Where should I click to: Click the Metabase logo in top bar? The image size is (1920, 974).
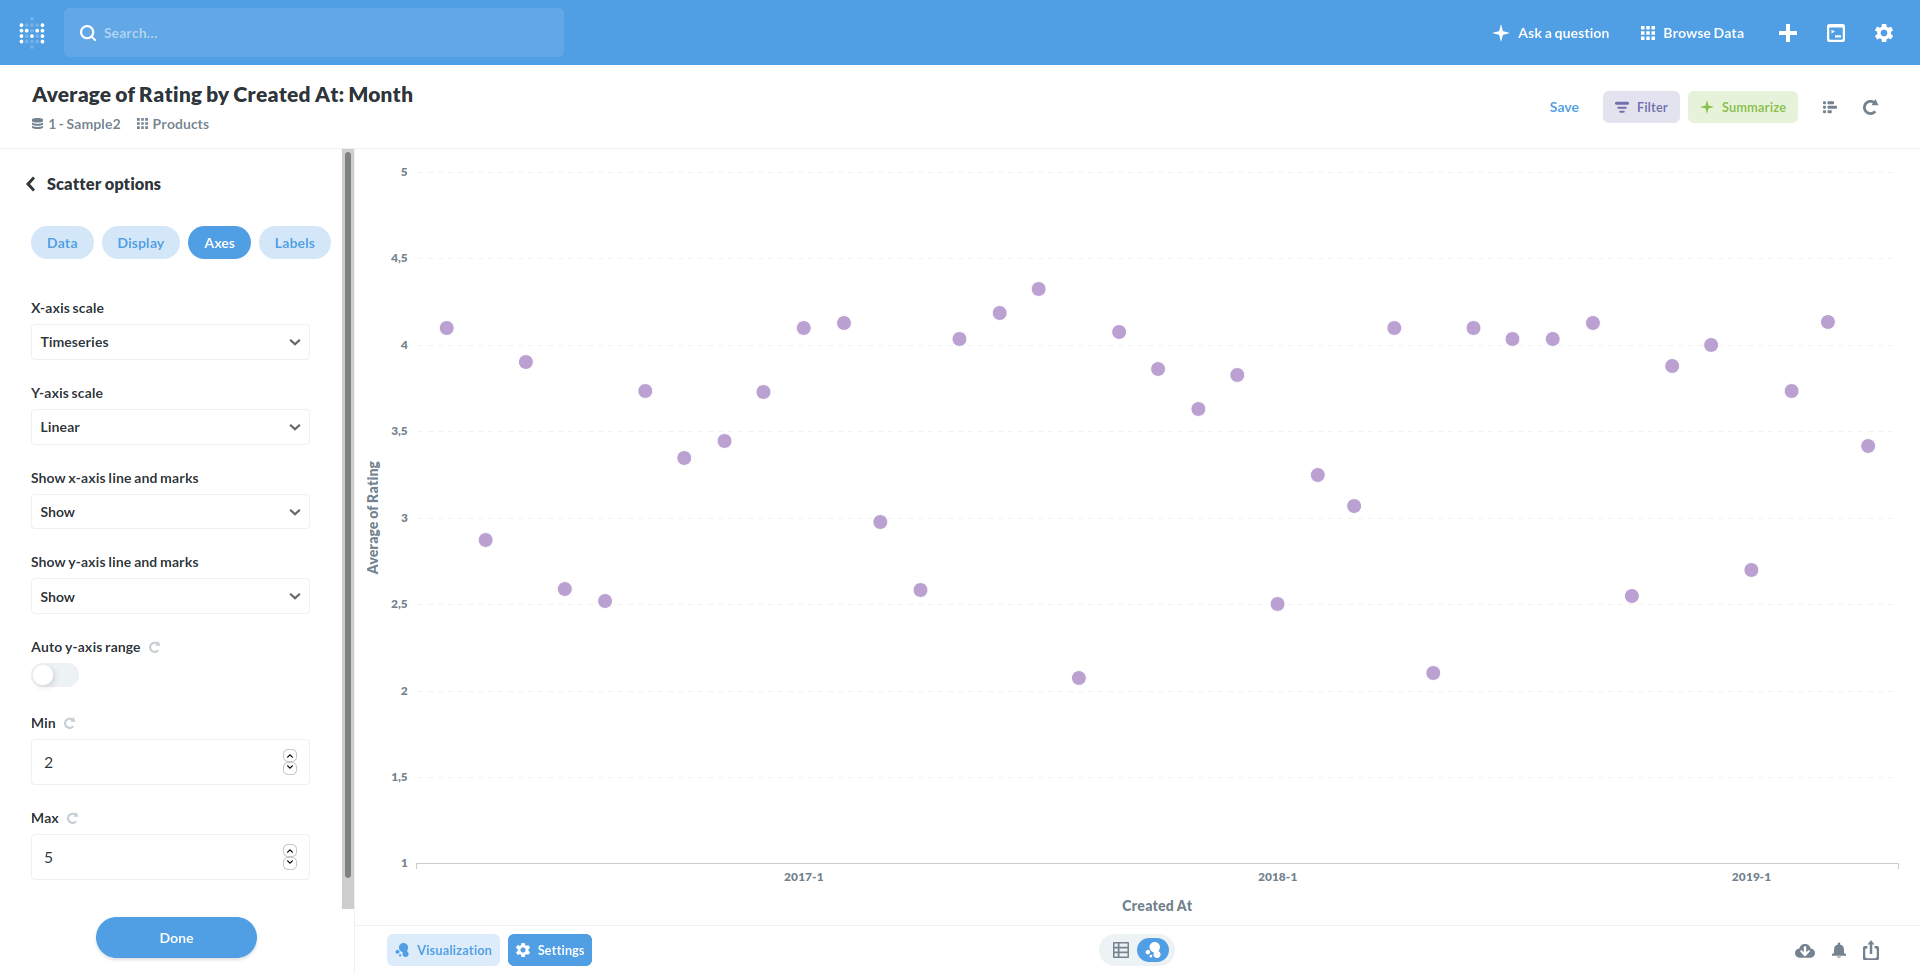point(31,32)
